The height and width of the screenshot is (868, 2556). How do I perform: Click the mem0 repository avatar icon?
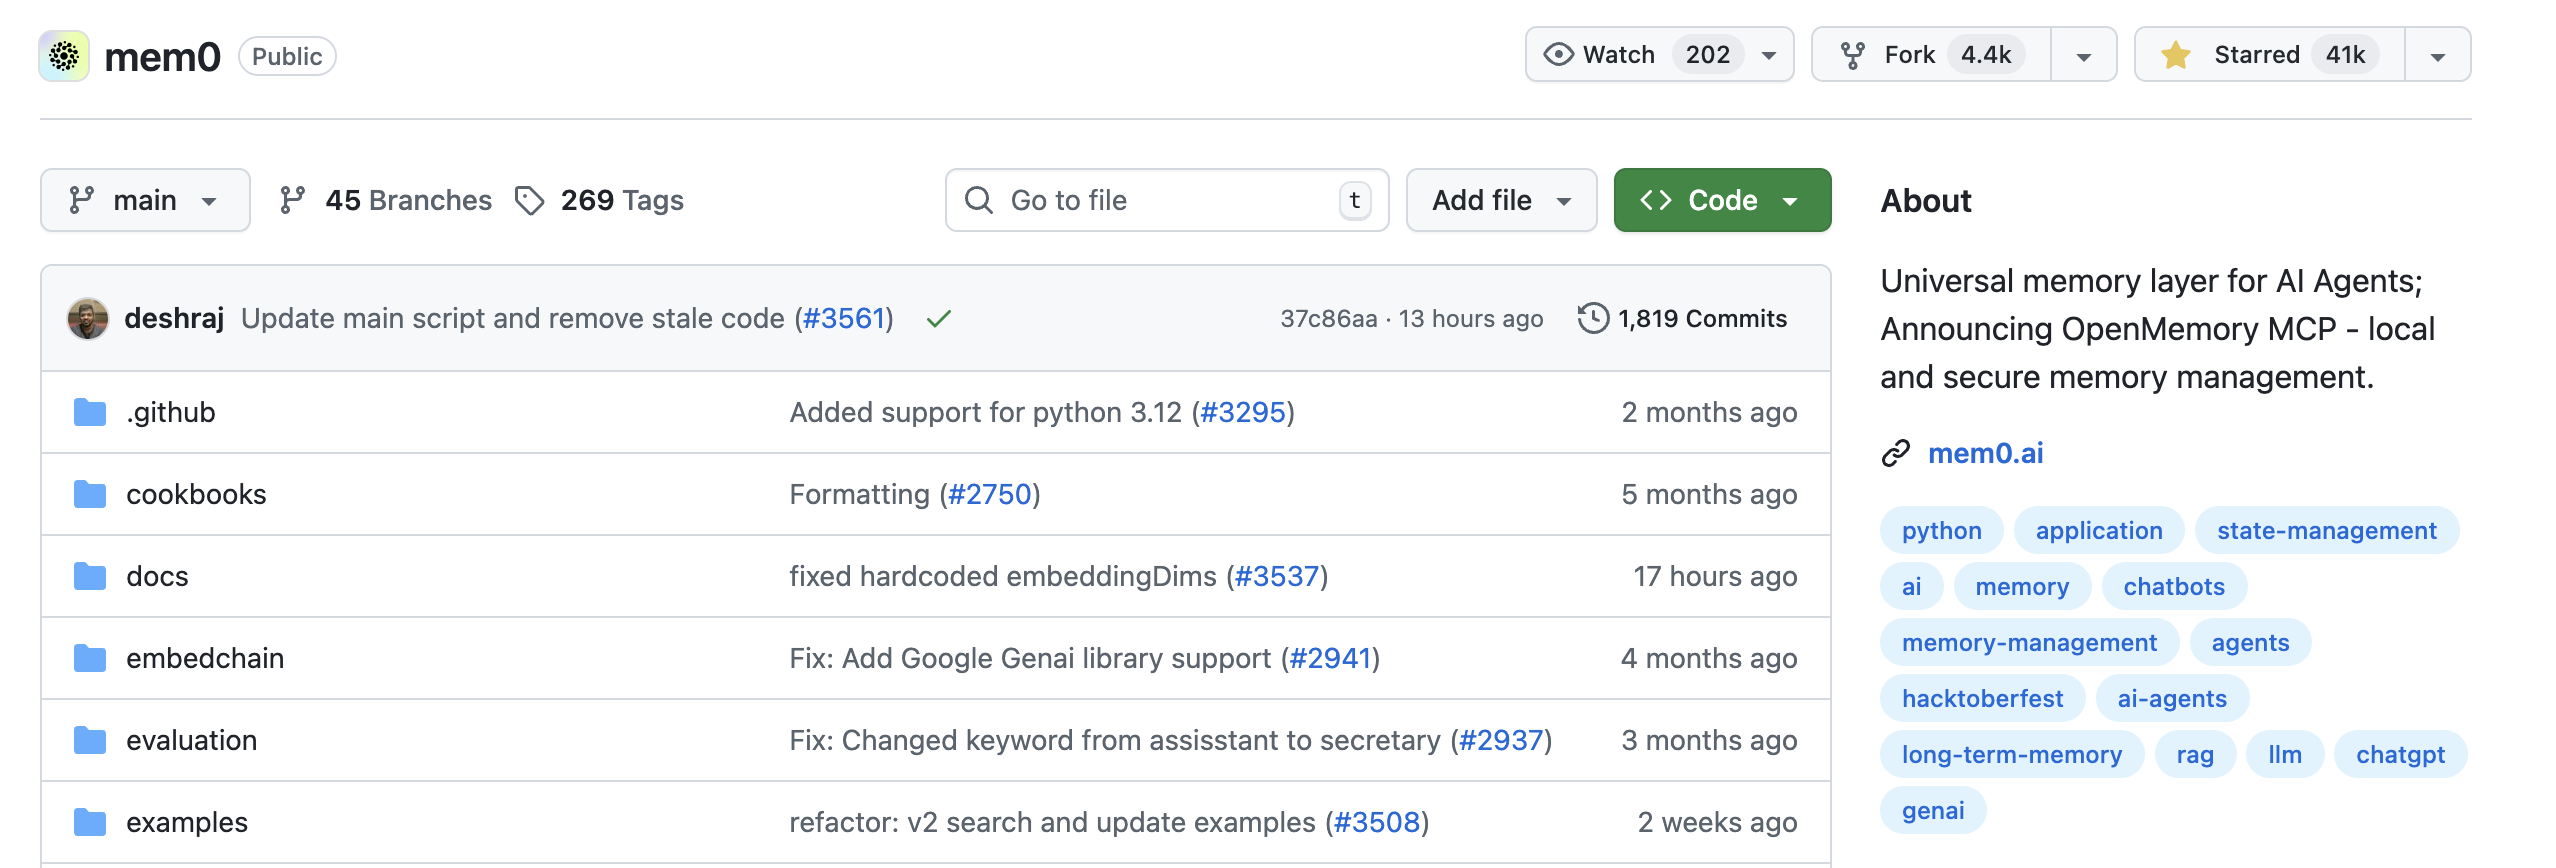point(64,56)
